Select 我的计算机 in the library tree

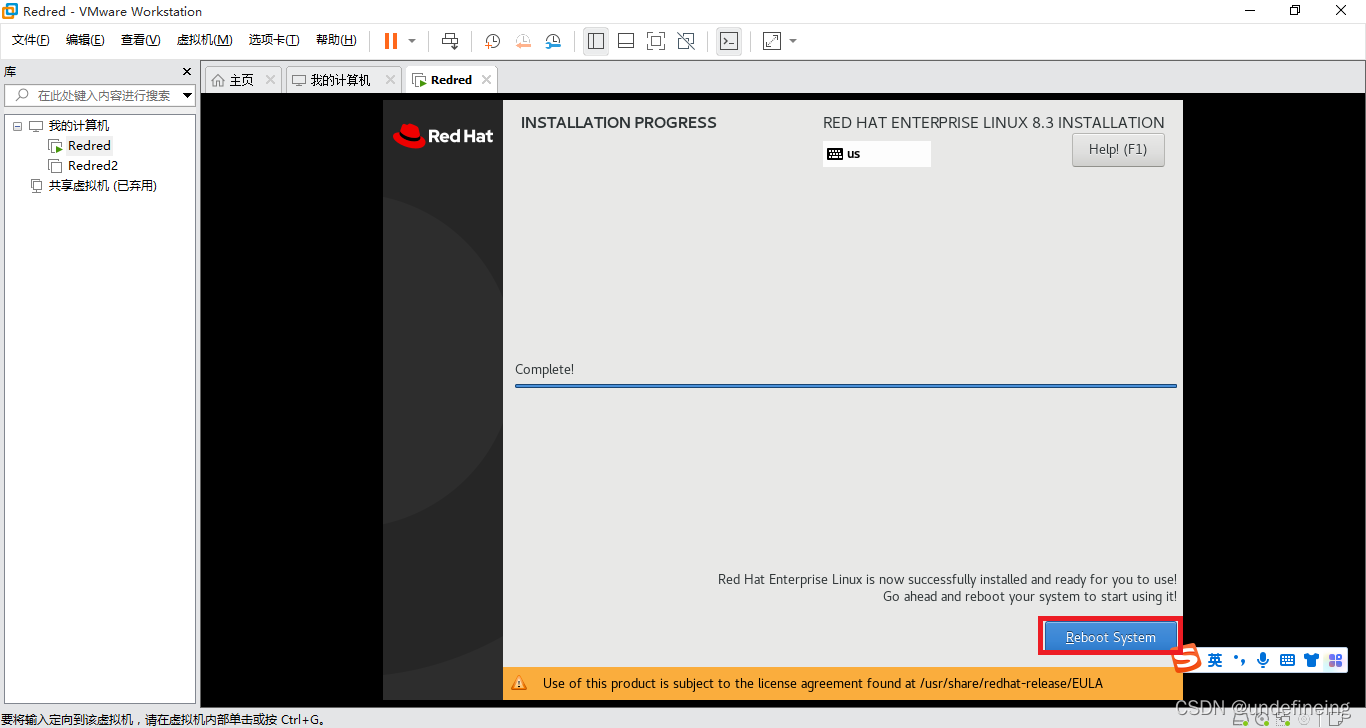coord(79,126)
